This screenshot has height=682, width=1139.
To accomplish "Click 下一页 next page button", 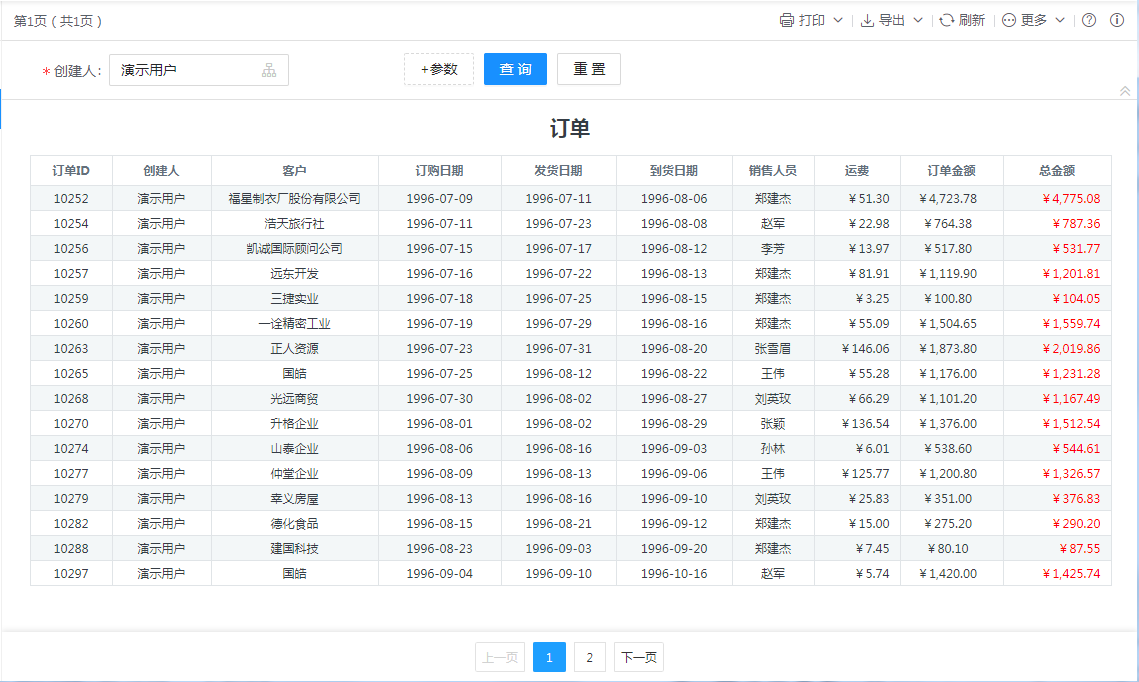I will tap(639, 657).
